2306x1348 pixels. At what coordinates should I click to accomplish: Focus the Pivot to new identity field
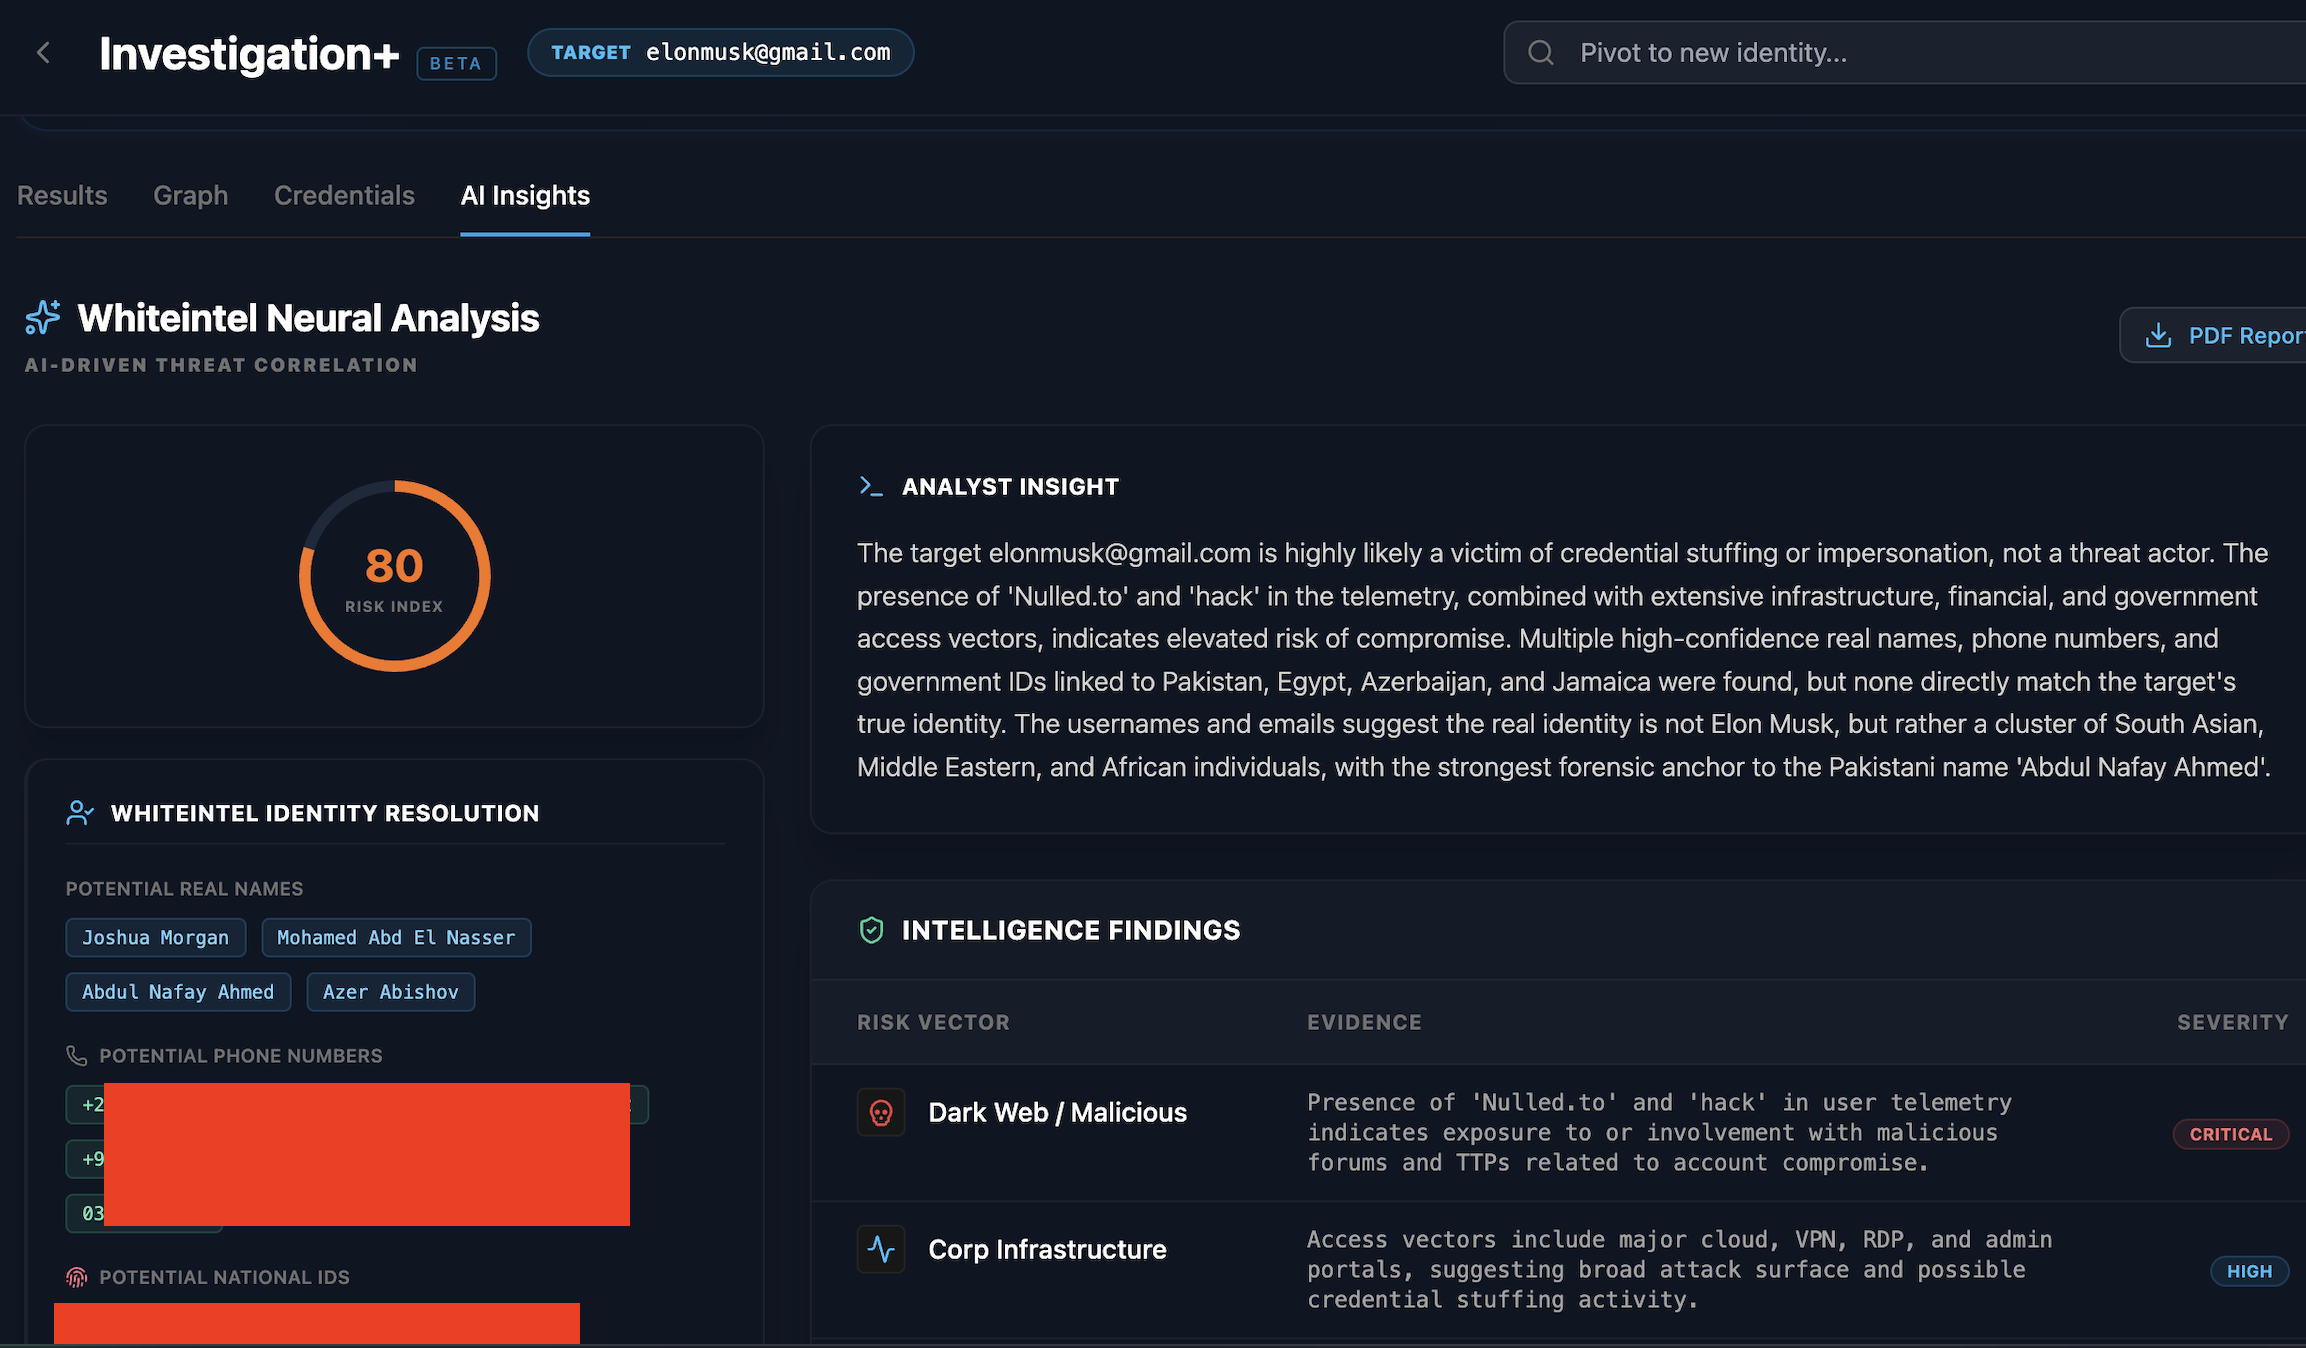pos(1900,53)
